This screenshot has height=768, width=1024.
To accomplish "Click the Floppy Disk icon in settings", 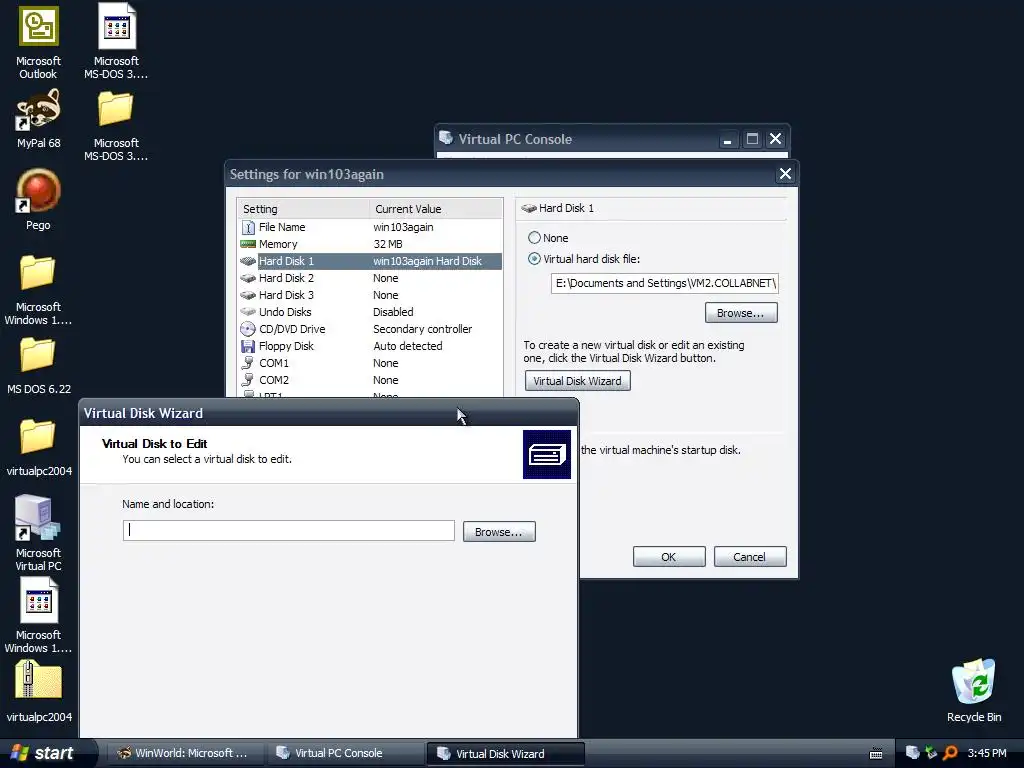I will coord(248,346).
